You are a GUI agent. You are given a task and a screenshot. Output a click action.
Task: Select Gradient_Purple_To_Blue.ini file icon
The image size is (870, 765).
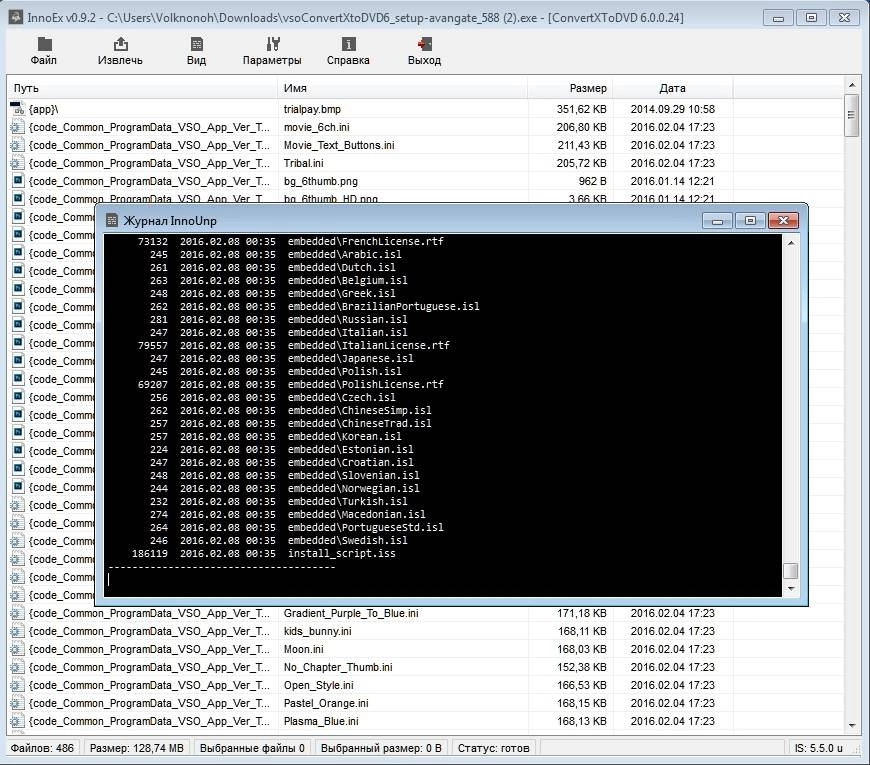tap(18, 613)
